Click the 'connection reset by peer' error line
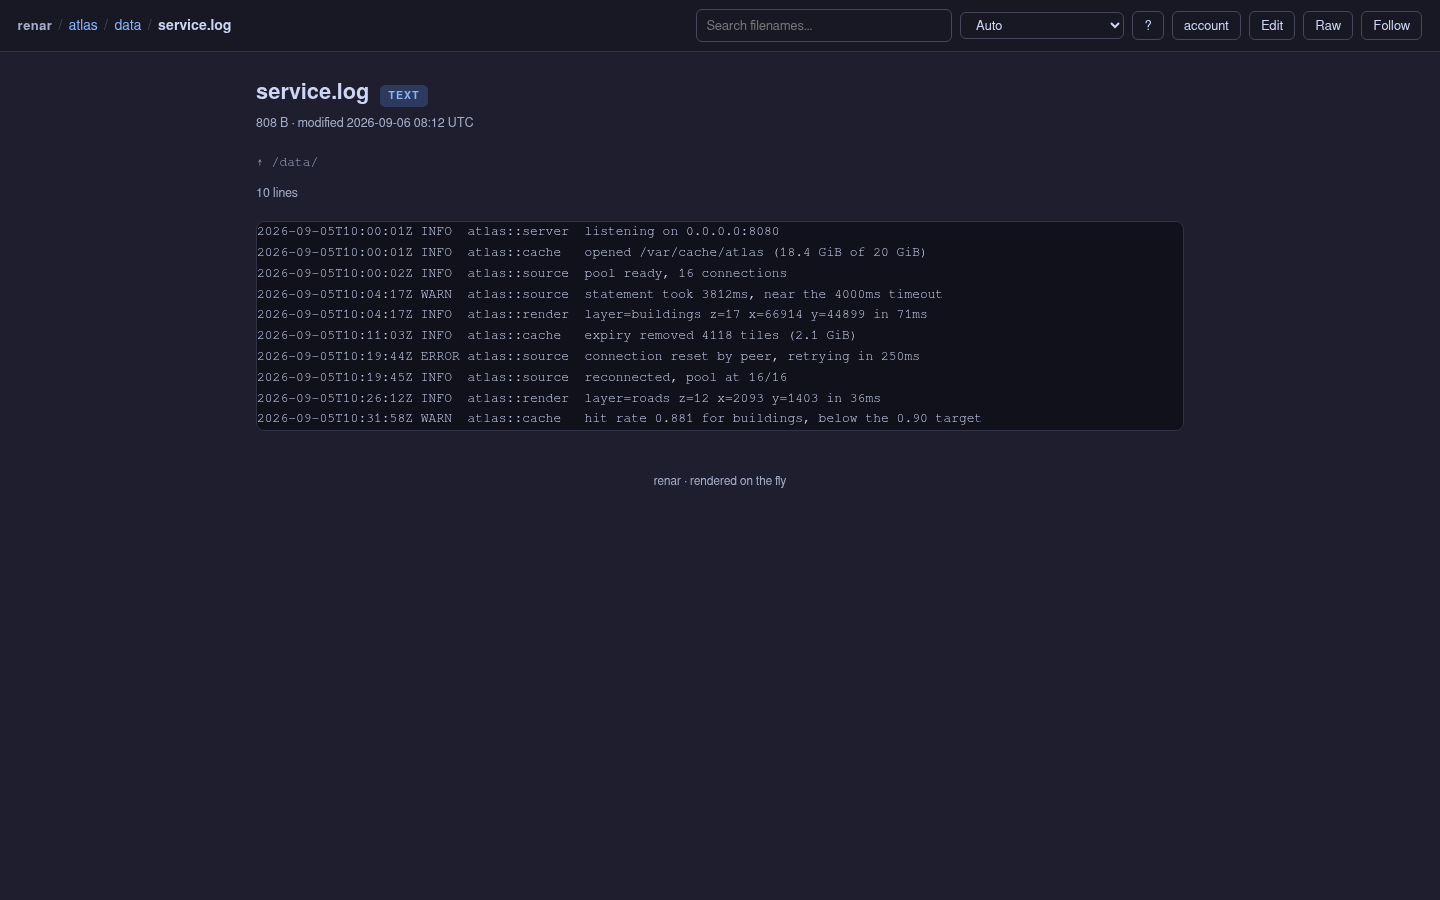The height and width of the screenshot is (900, 1440). [588, 356]
